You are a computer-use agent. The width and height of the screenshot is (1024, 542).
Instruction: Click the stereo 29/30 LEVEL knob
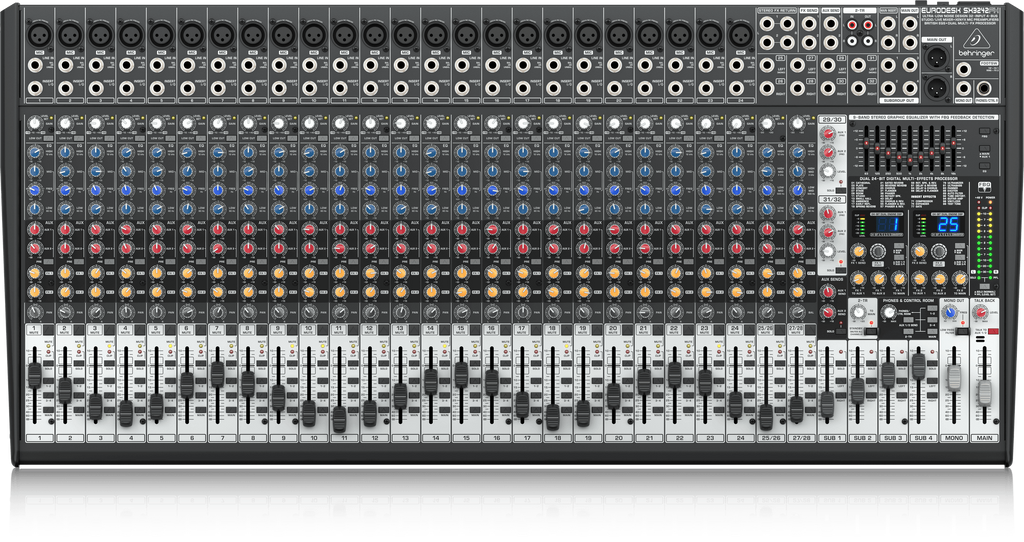(x=828, y=172)
